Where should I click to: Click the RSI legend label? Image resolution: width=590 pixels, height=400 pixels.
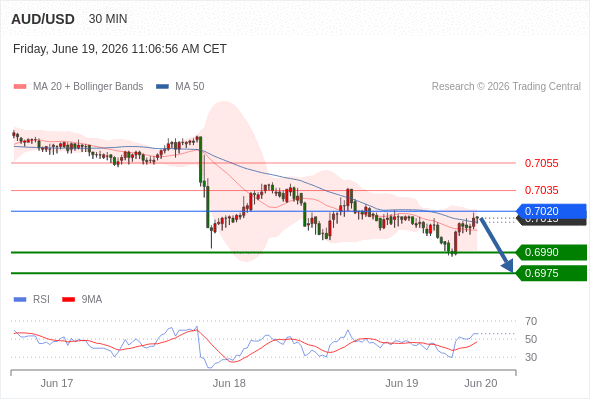41,300
